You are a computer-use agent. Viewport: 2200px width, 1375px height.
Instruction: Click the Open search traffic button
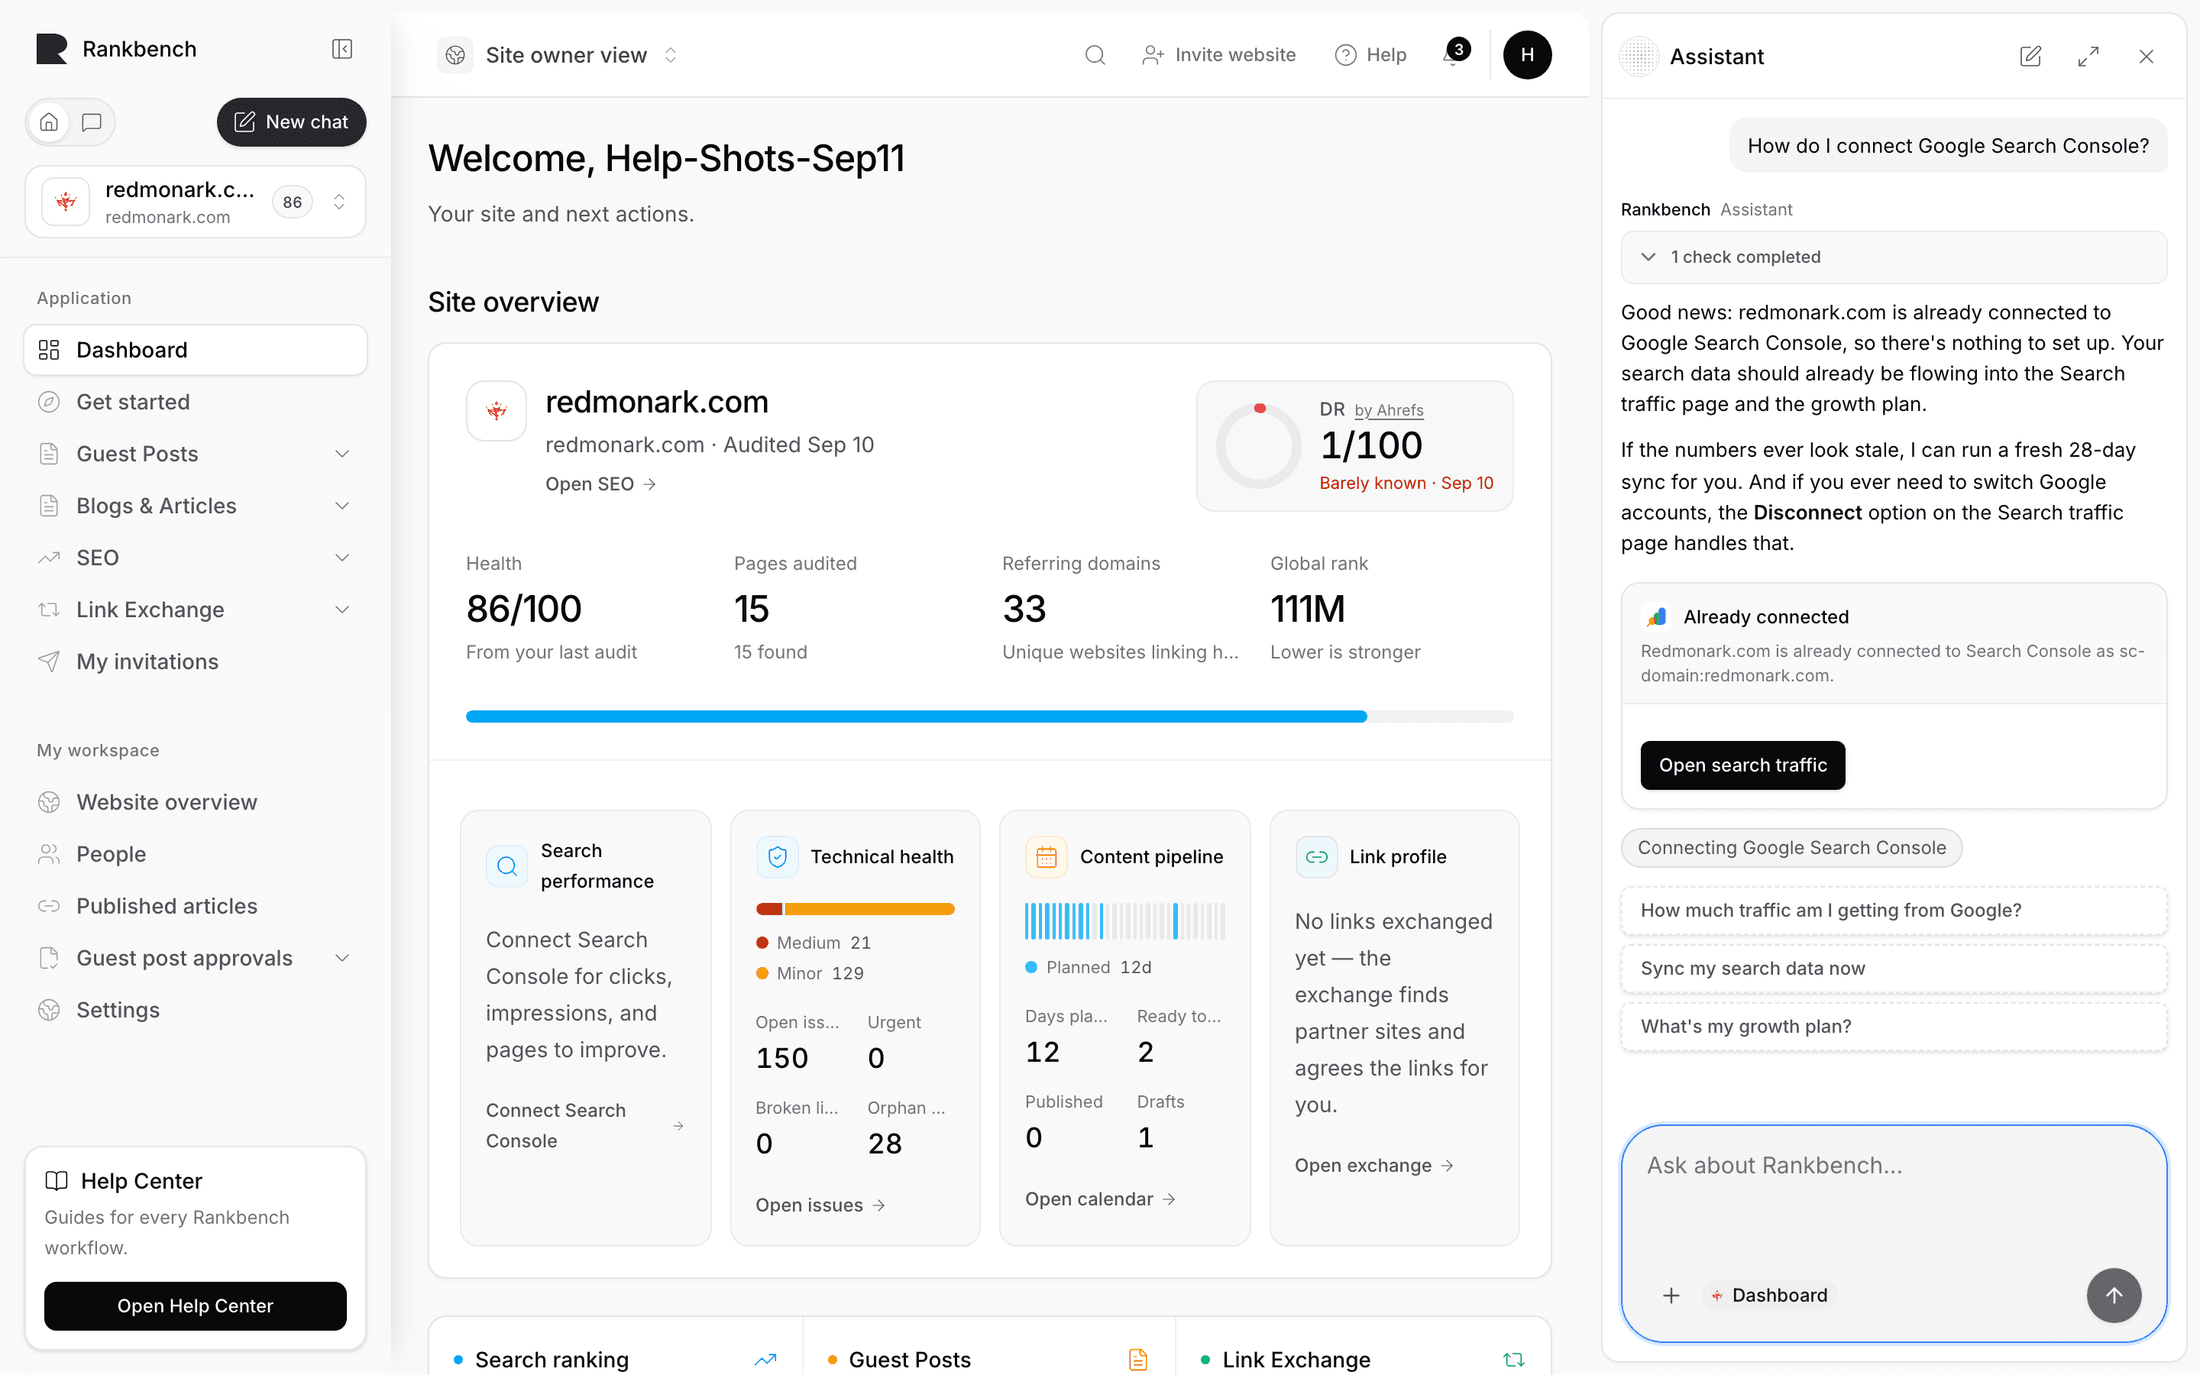pos(1742,765)
